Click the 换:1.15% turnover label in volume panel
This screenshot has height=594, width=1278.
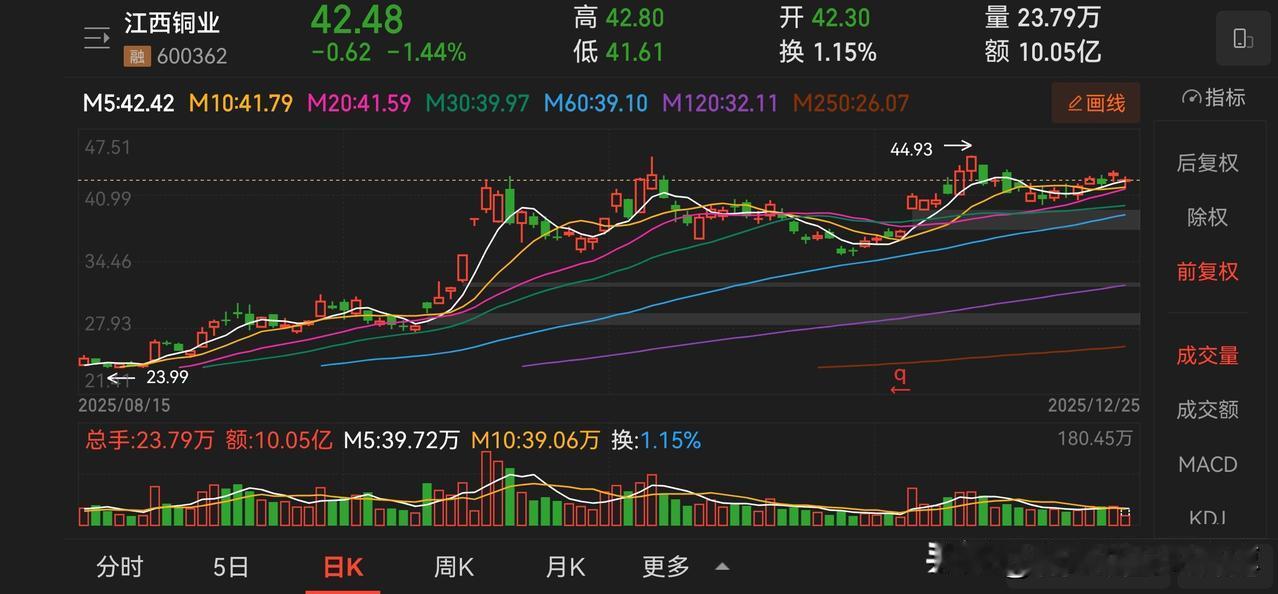(x=656, y=440)
